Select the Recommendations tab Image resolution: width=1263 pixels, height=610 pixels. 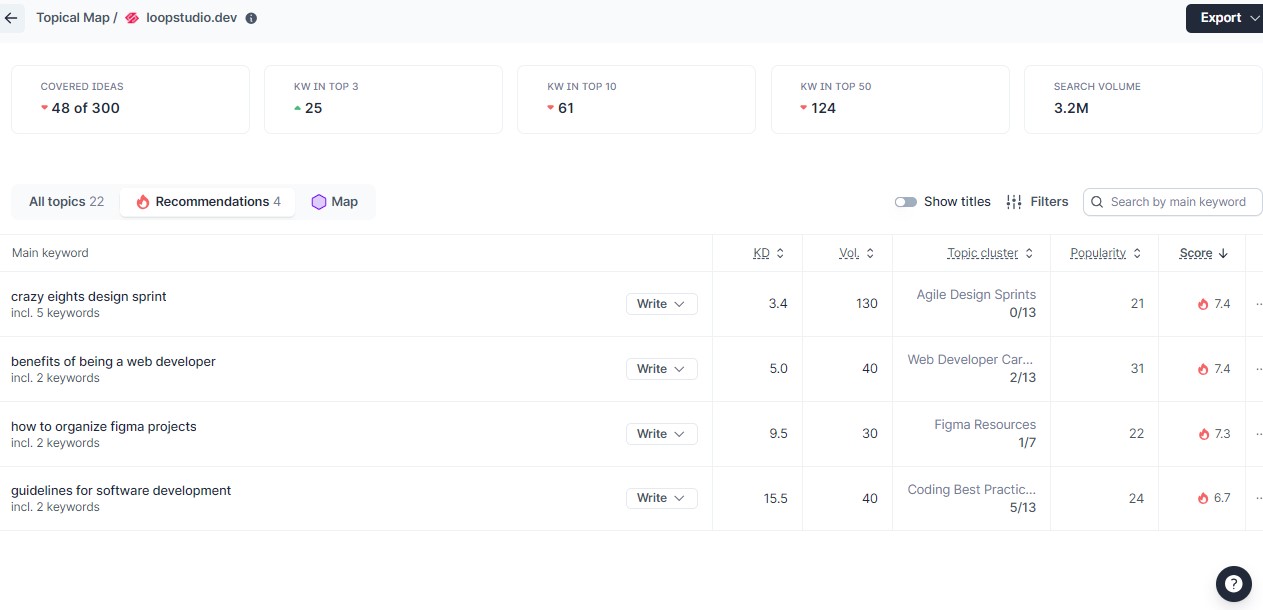[x=208, y=202]
